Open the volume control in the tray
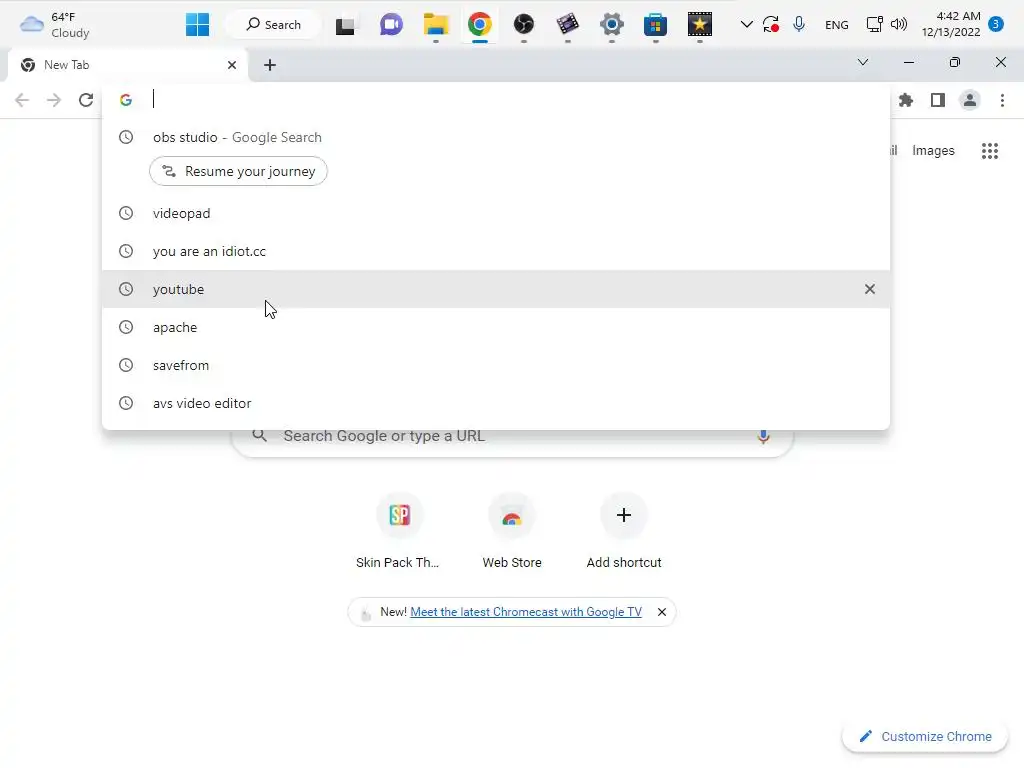The width and height of the screenshot is (1024, 768). [x=899, y=25]
